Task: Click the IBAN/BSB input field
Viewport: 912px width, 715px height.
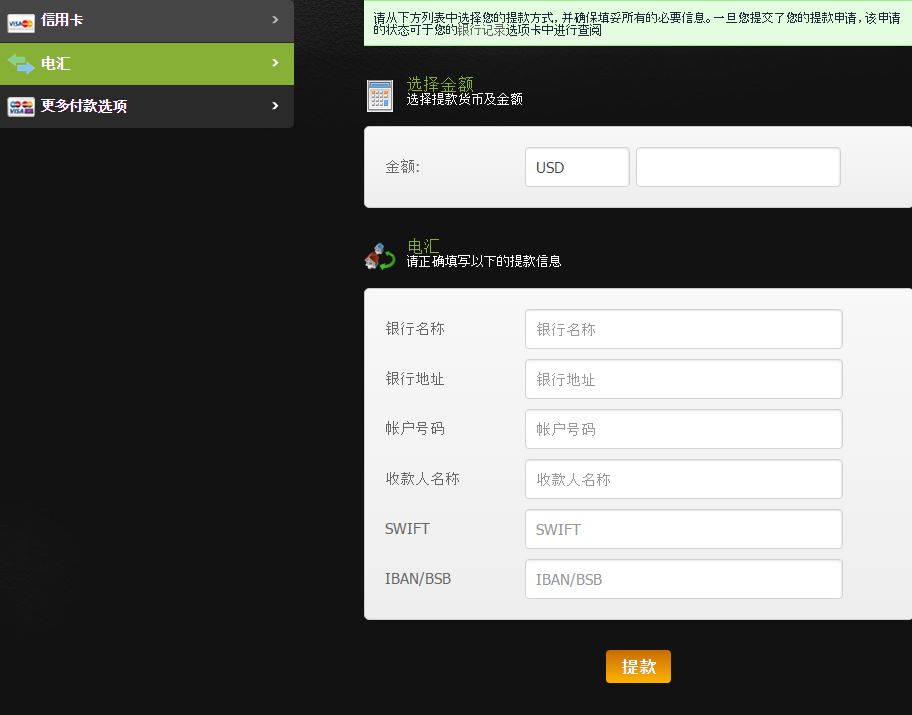Action: point(683,579)
